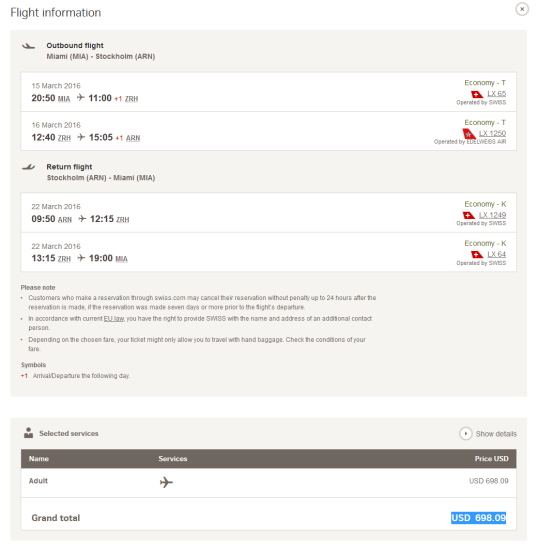Click the Selected services passenger icon
This screenshot has height=550, width=537.
coord(28,433)
